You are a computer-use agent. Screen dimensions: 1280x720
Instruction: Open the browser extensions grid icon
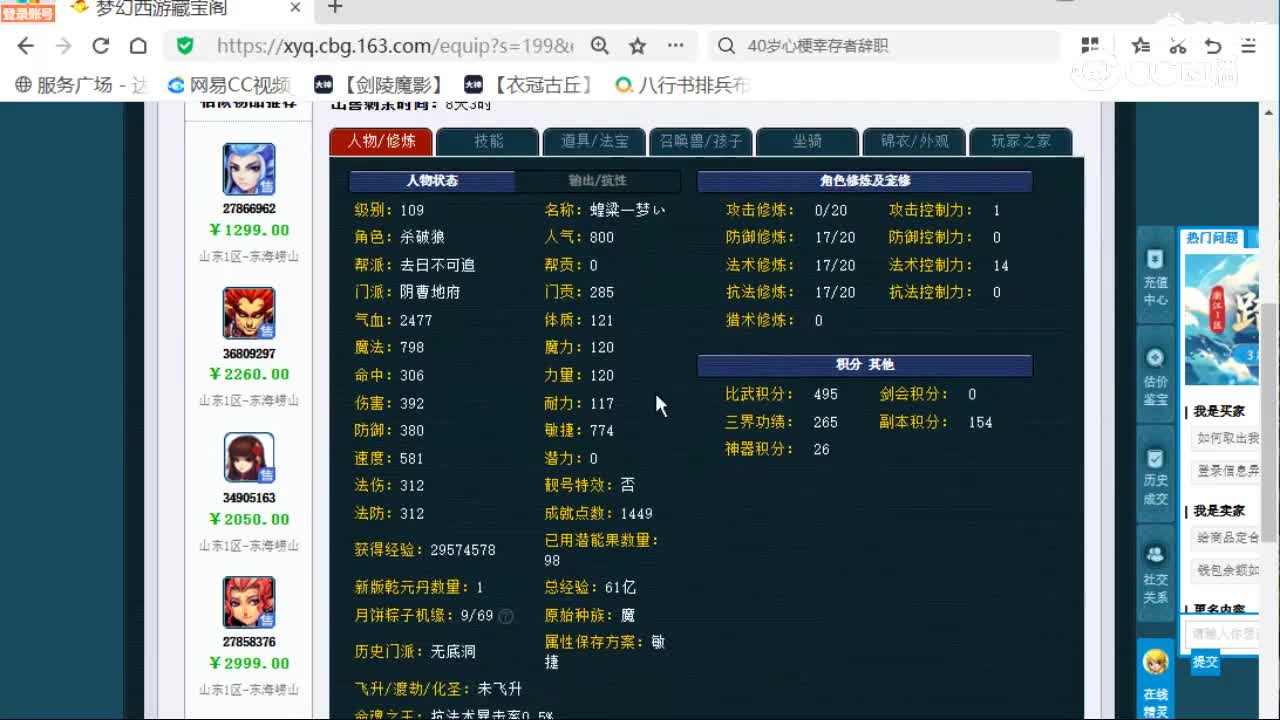pos(1090,46)
